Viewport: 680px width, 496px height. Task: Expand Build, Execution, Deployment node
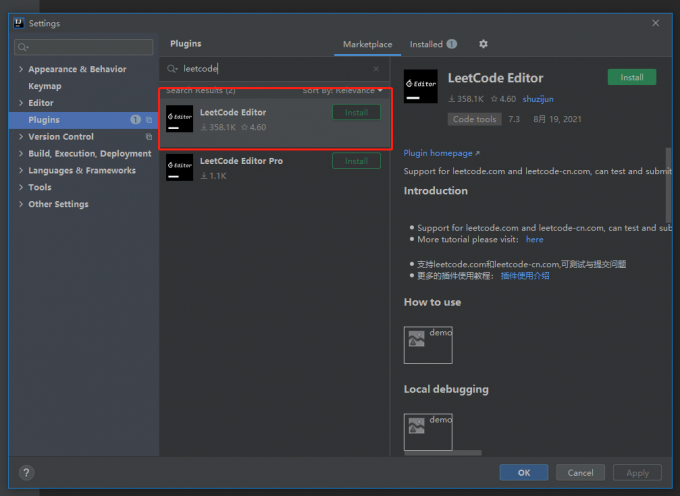[21, 153]
